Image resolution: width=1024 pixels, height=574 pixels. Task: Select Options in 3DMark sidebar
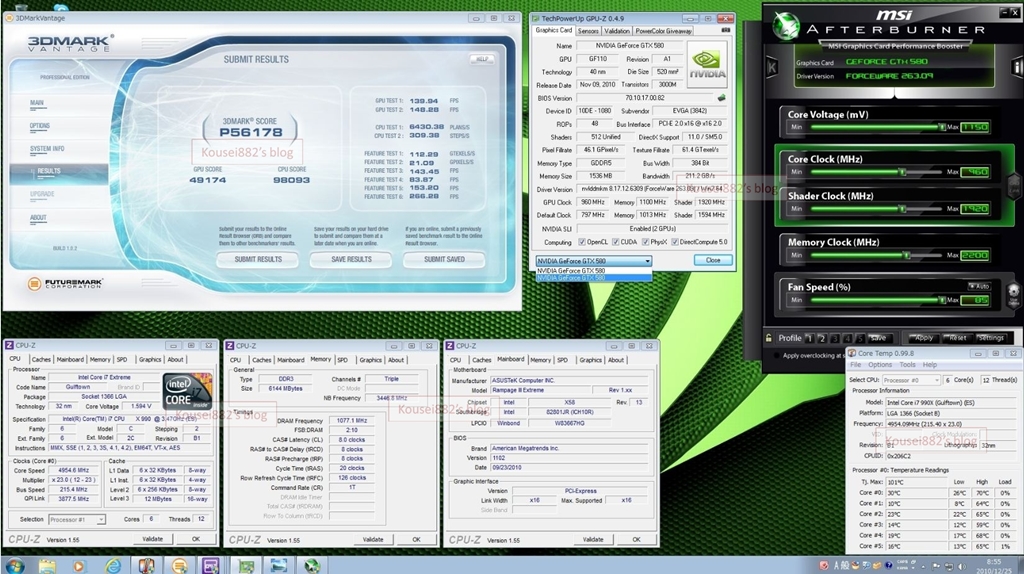[x=39, y=126]
